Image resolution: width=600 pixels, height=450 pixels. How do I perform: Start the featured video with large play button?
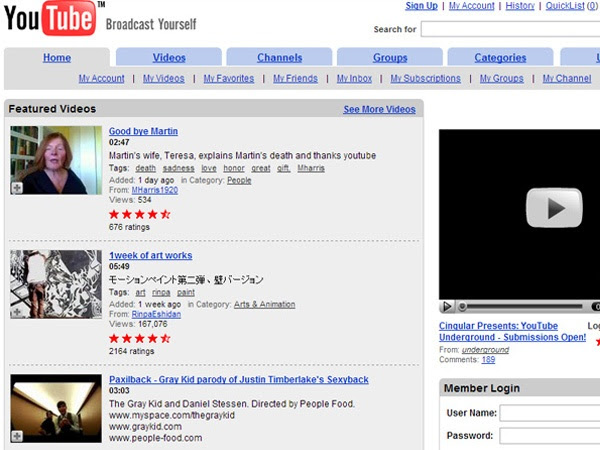click(554, 208)
